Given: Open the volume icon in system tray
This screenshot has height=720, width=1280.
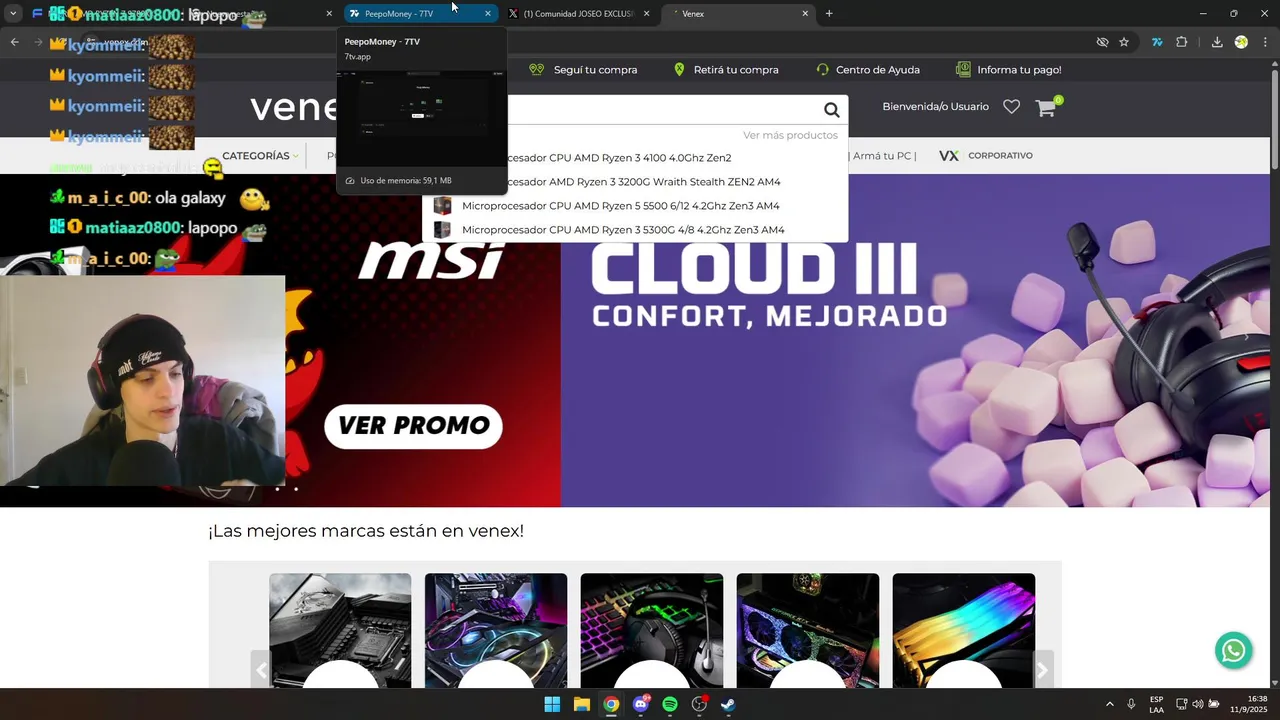Looking at the screenshot, I should coord(1197,704).
